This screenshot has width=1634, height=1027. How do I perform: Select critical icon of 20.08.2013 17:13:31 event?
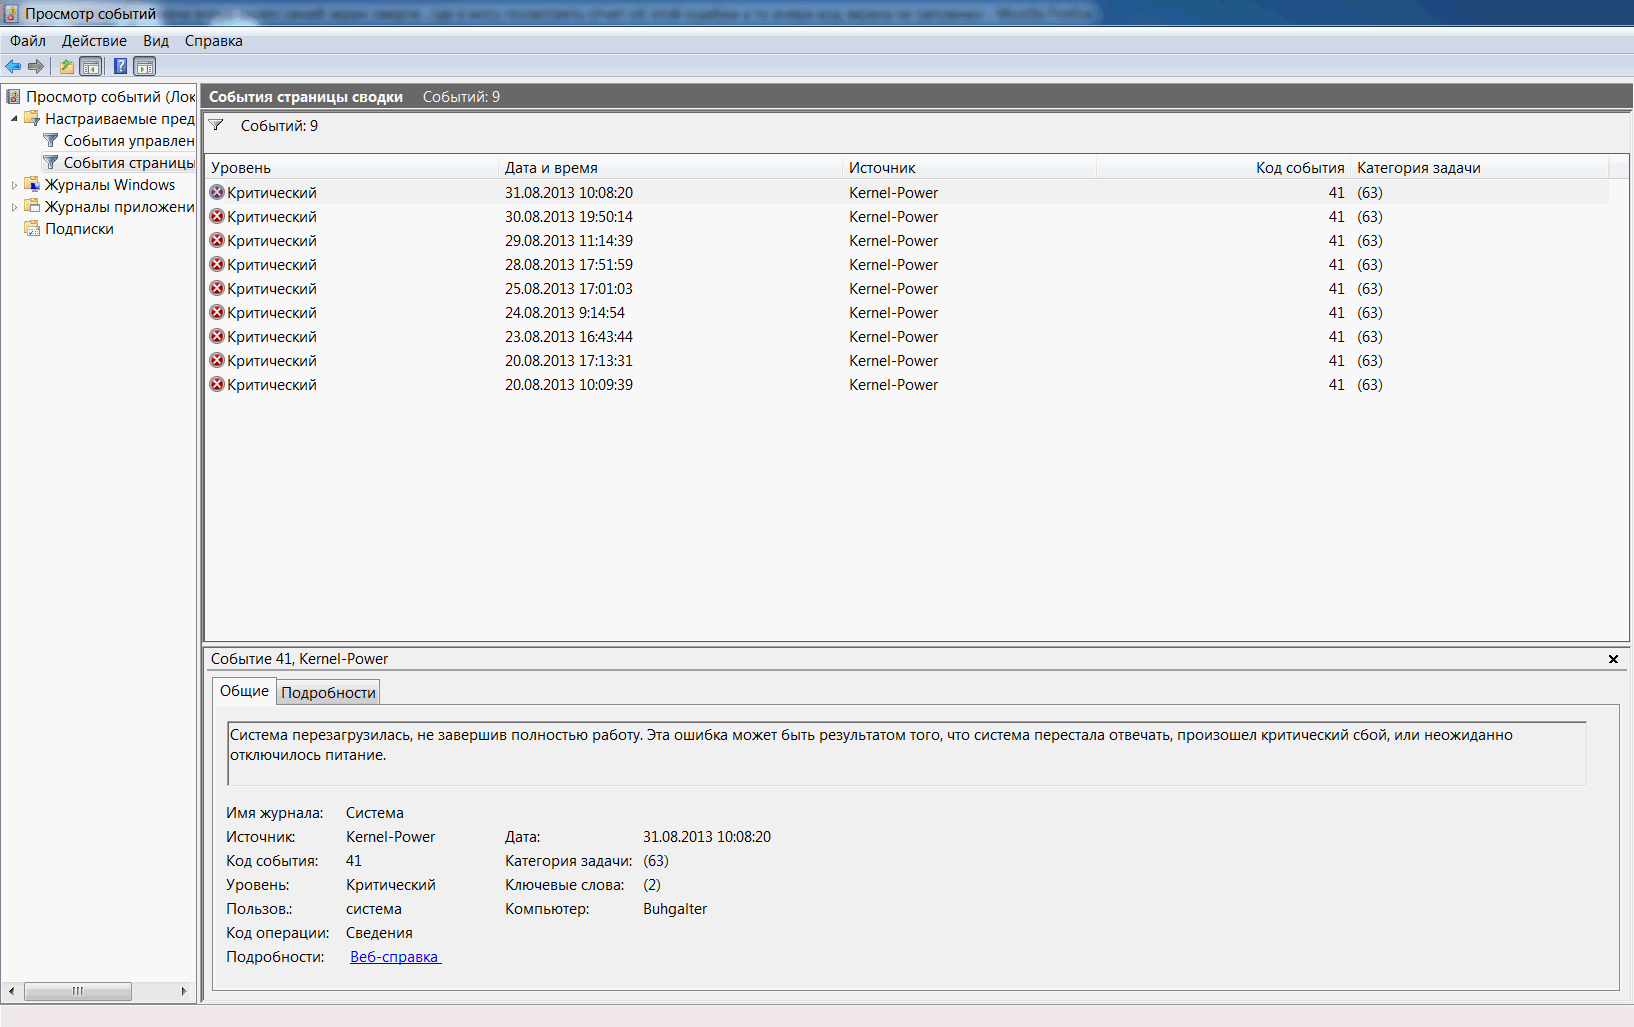tap(217, 361)
